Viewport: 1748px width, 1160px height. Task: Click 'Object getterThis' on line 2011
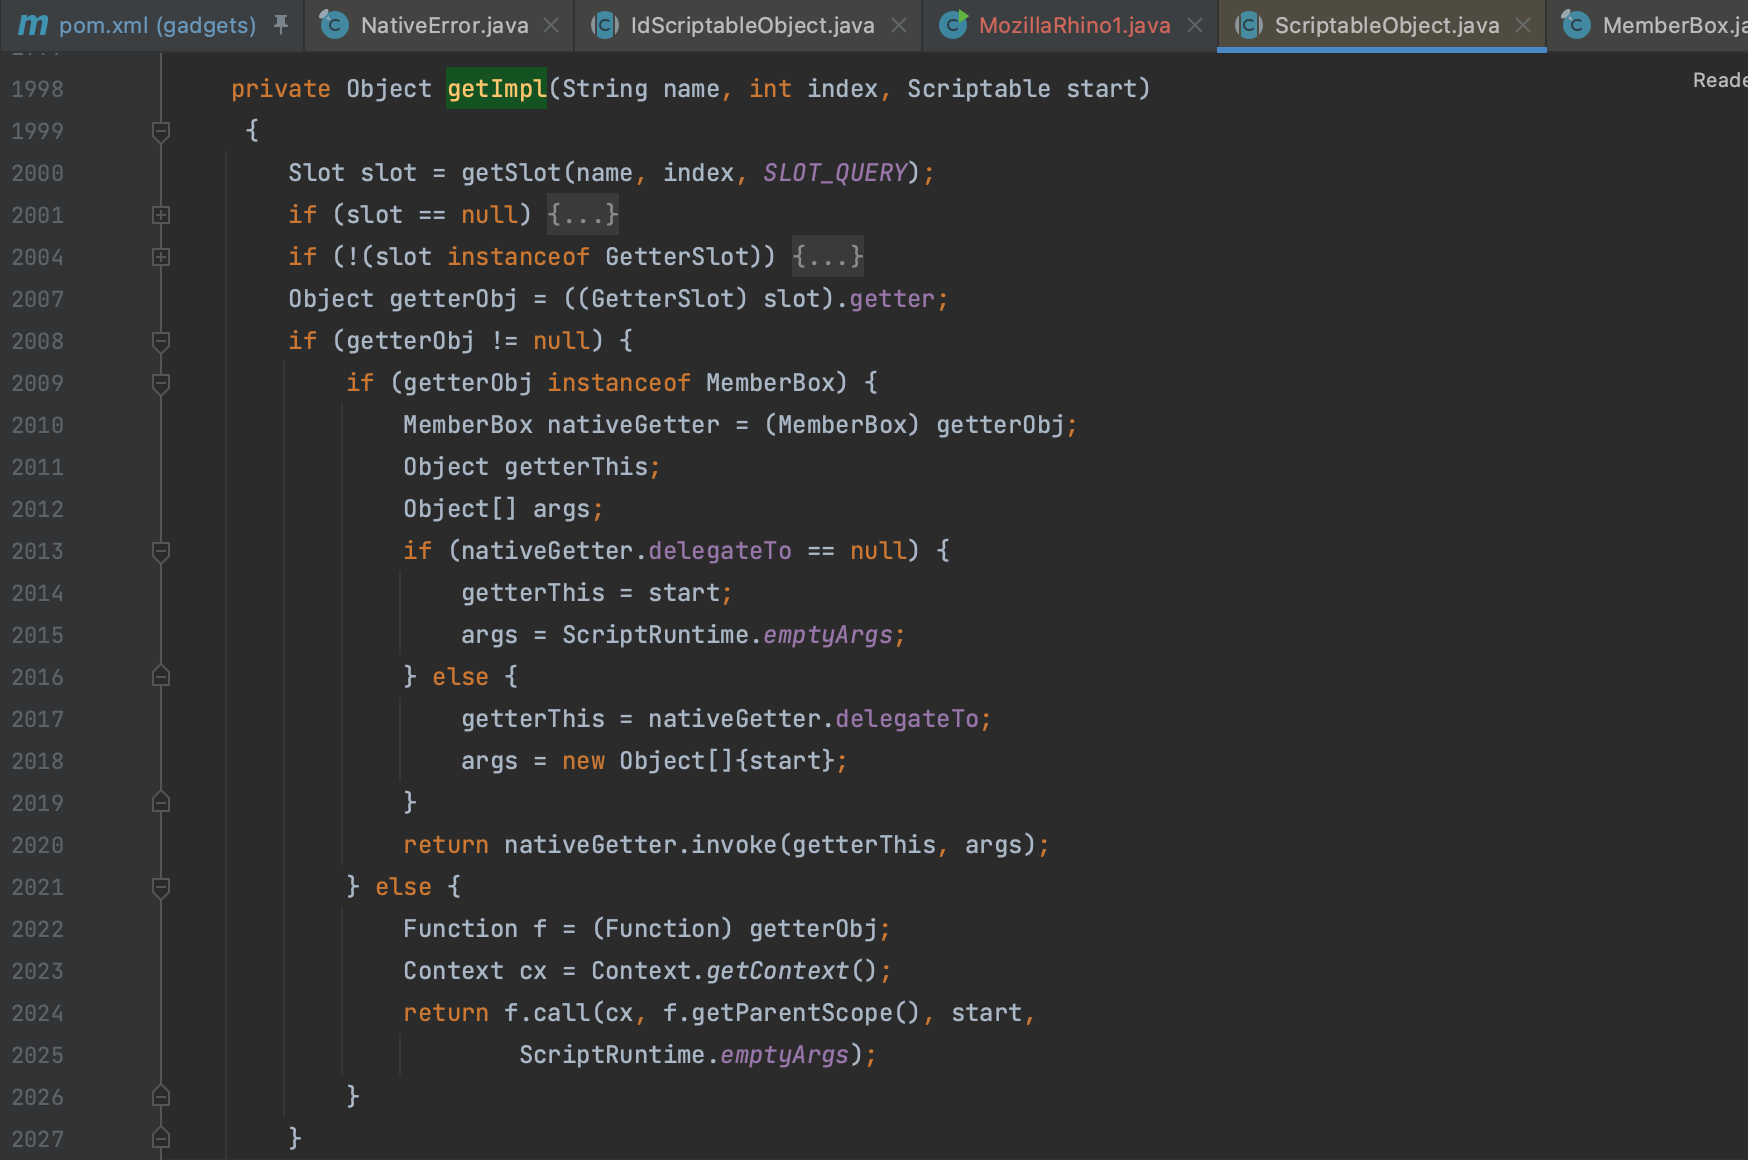(x=525, y=467)
